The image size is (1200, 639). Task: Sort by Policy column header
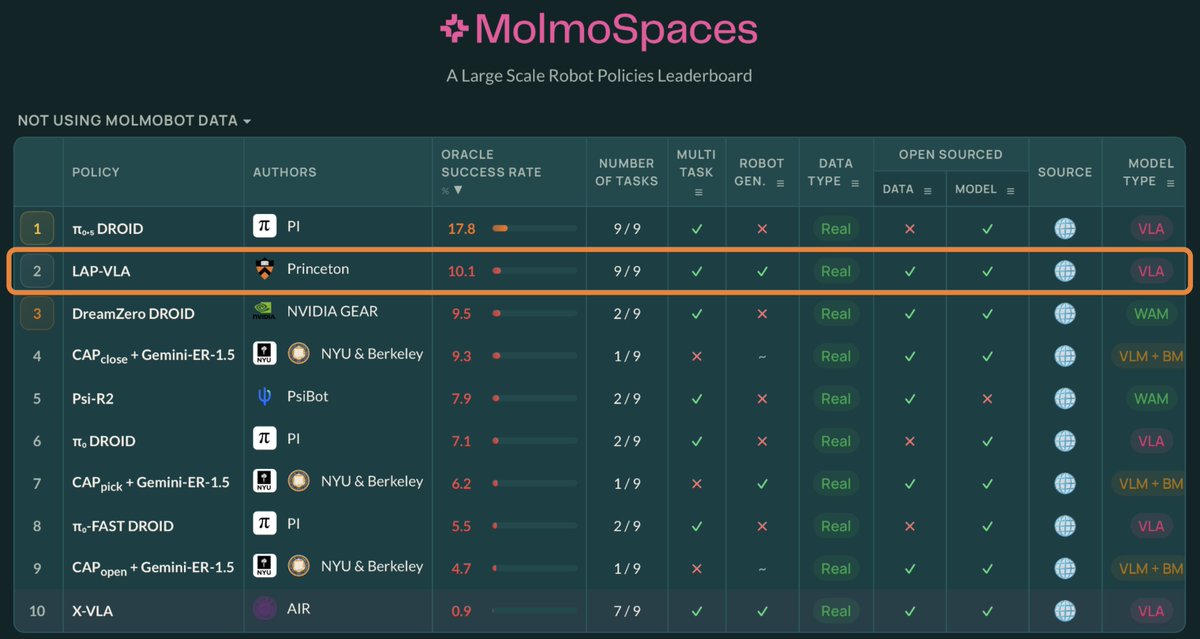click(96, 172)
